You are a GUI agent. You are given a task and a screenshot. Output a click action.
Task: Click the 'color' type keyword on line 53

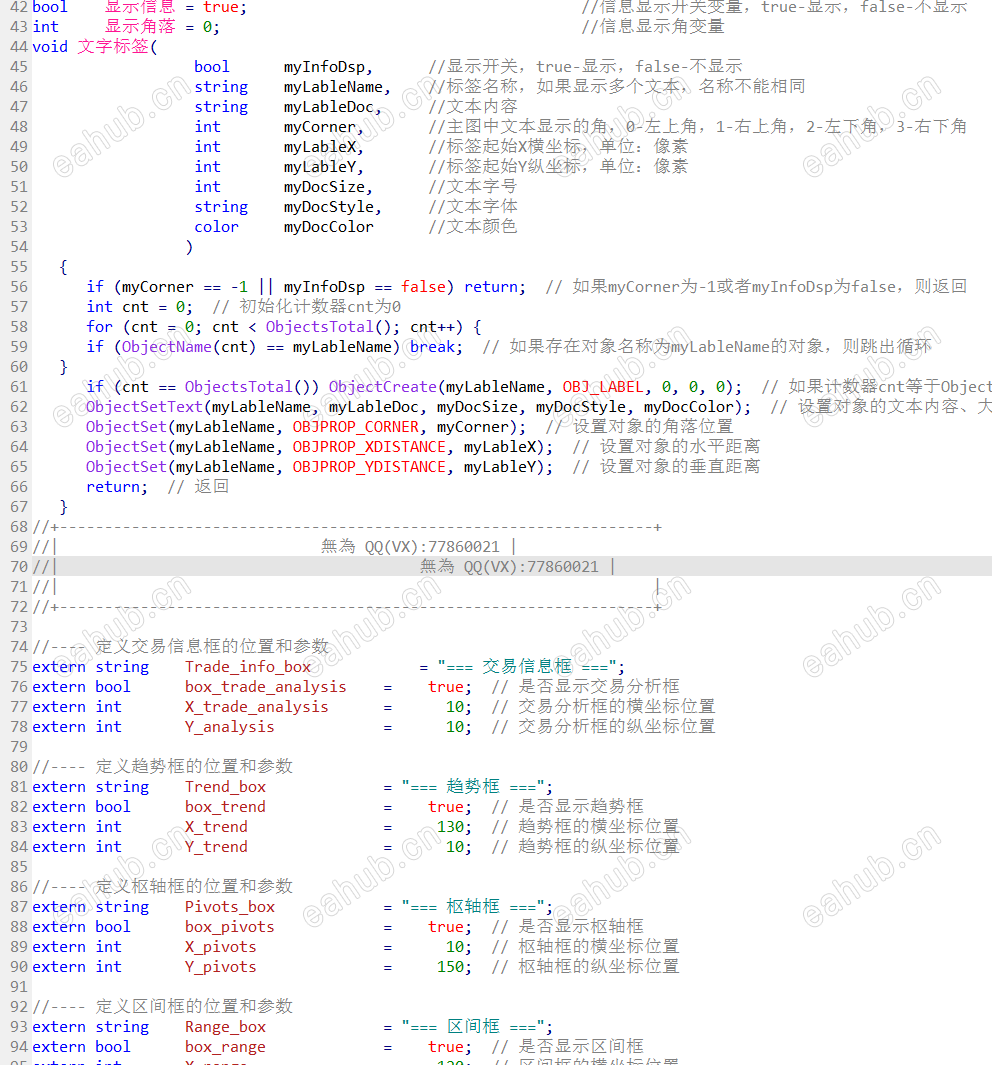[217, 227]
